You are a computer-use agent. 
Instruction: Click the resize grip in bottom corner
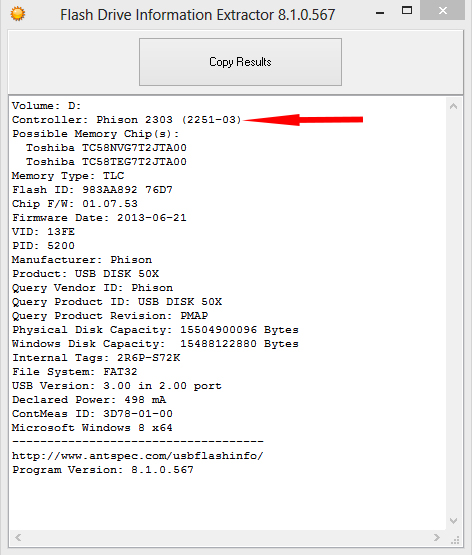[x=455, y=540]
